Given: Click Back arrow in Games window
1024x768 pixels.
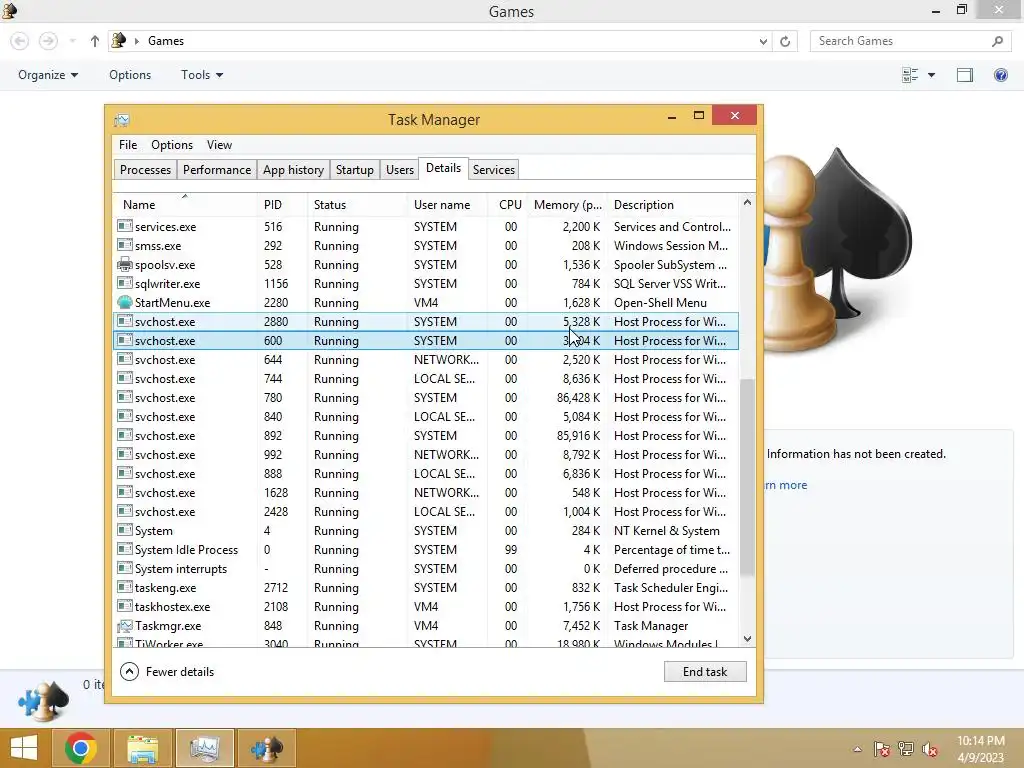Looking at the screenshot, I should pyautogui.click(x=20, y=41).
